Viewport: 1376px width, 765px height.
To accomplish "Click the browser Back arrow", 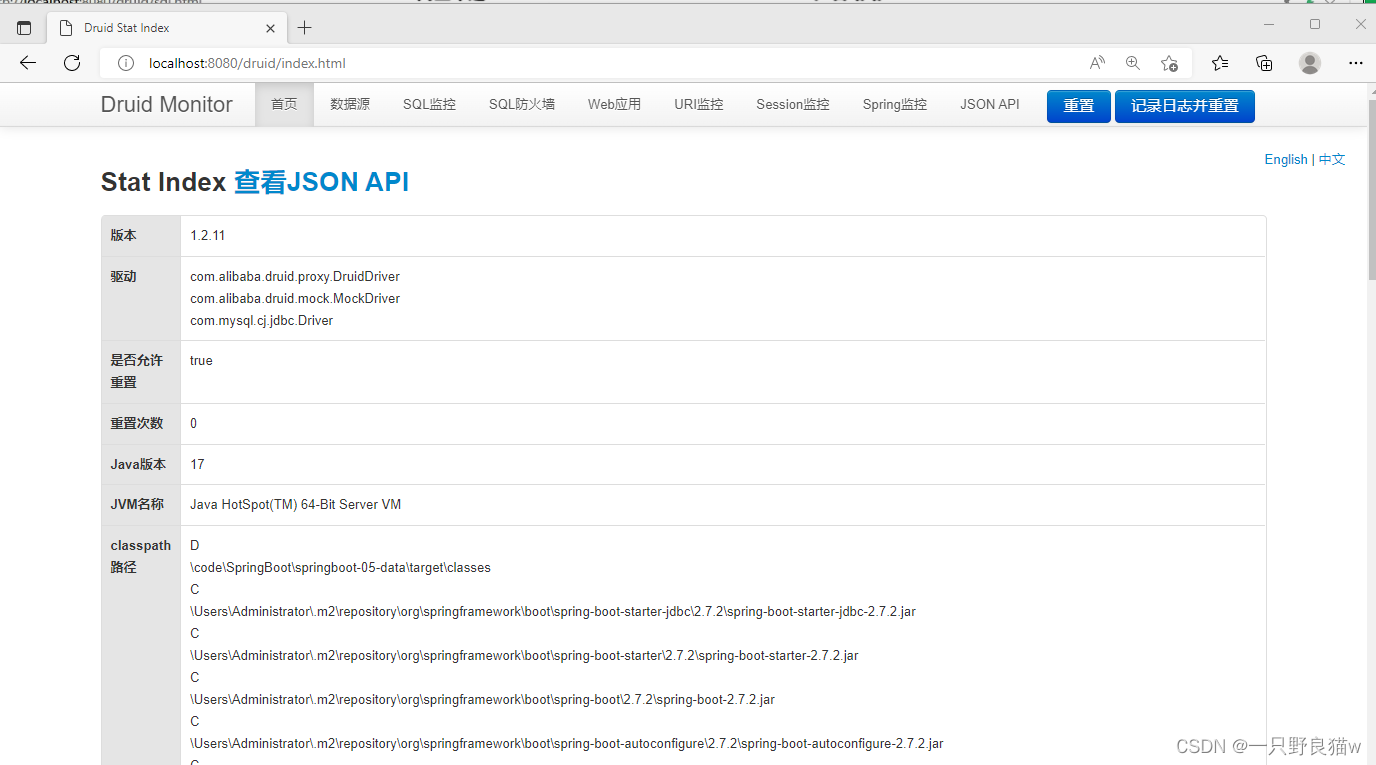I will [27, 63].
